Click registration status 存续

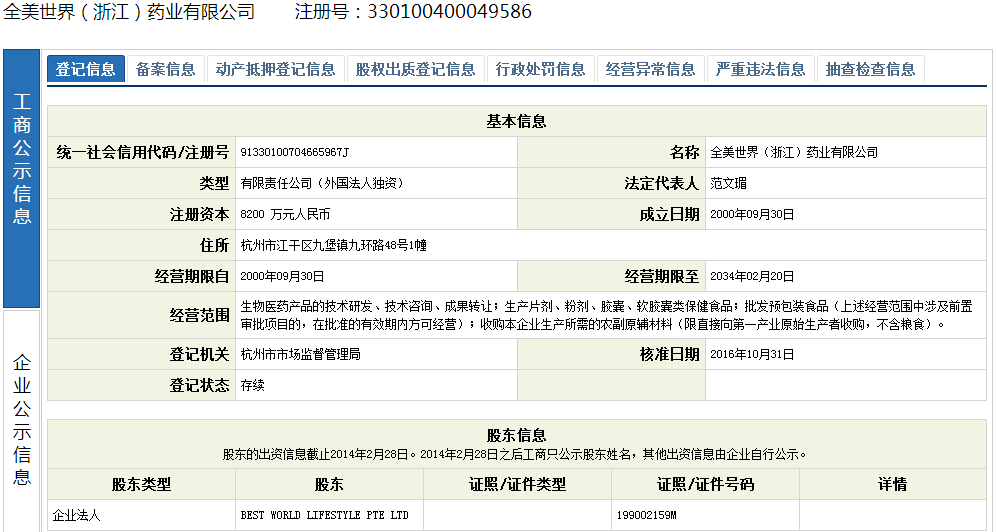[x=252, y=385]
